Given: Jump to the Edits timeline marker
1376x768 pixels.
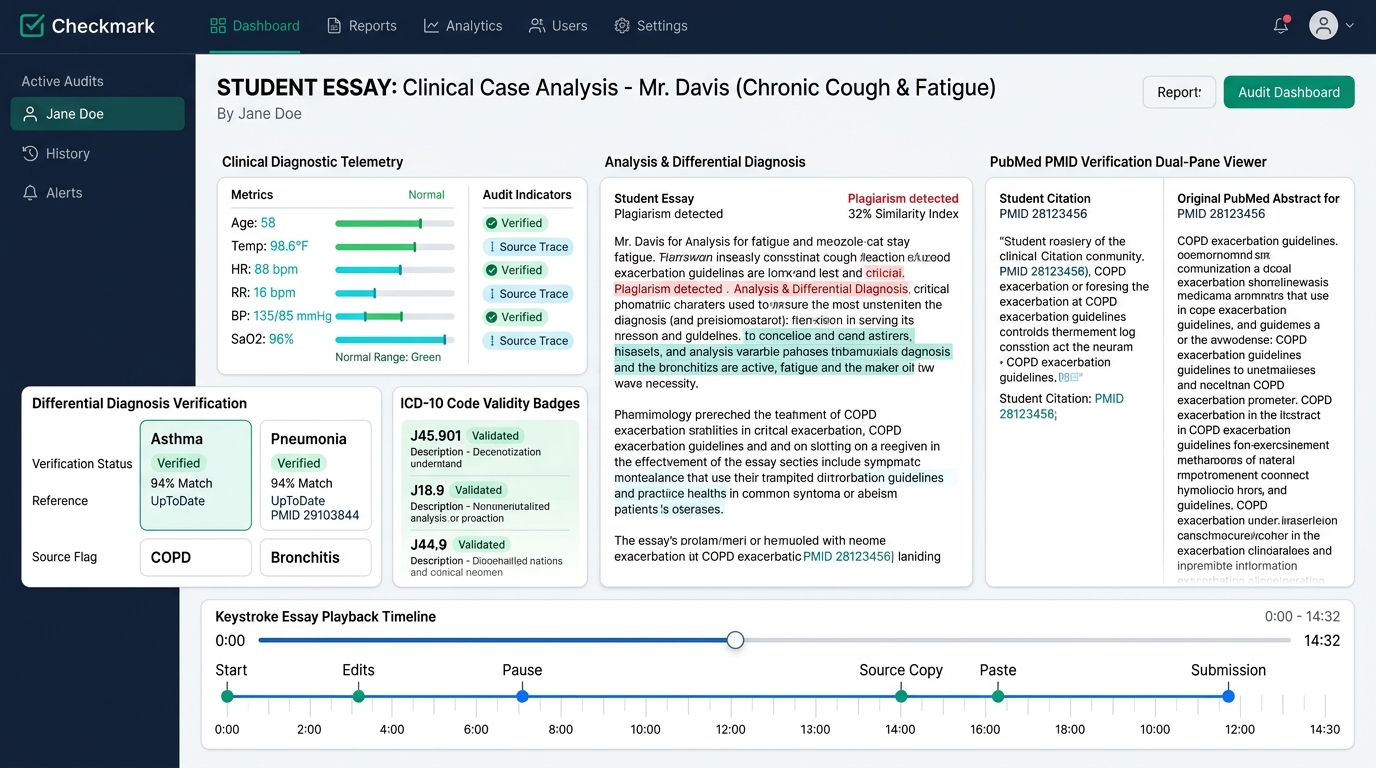Looking at the screenshot, I should [x=358, y=696].
